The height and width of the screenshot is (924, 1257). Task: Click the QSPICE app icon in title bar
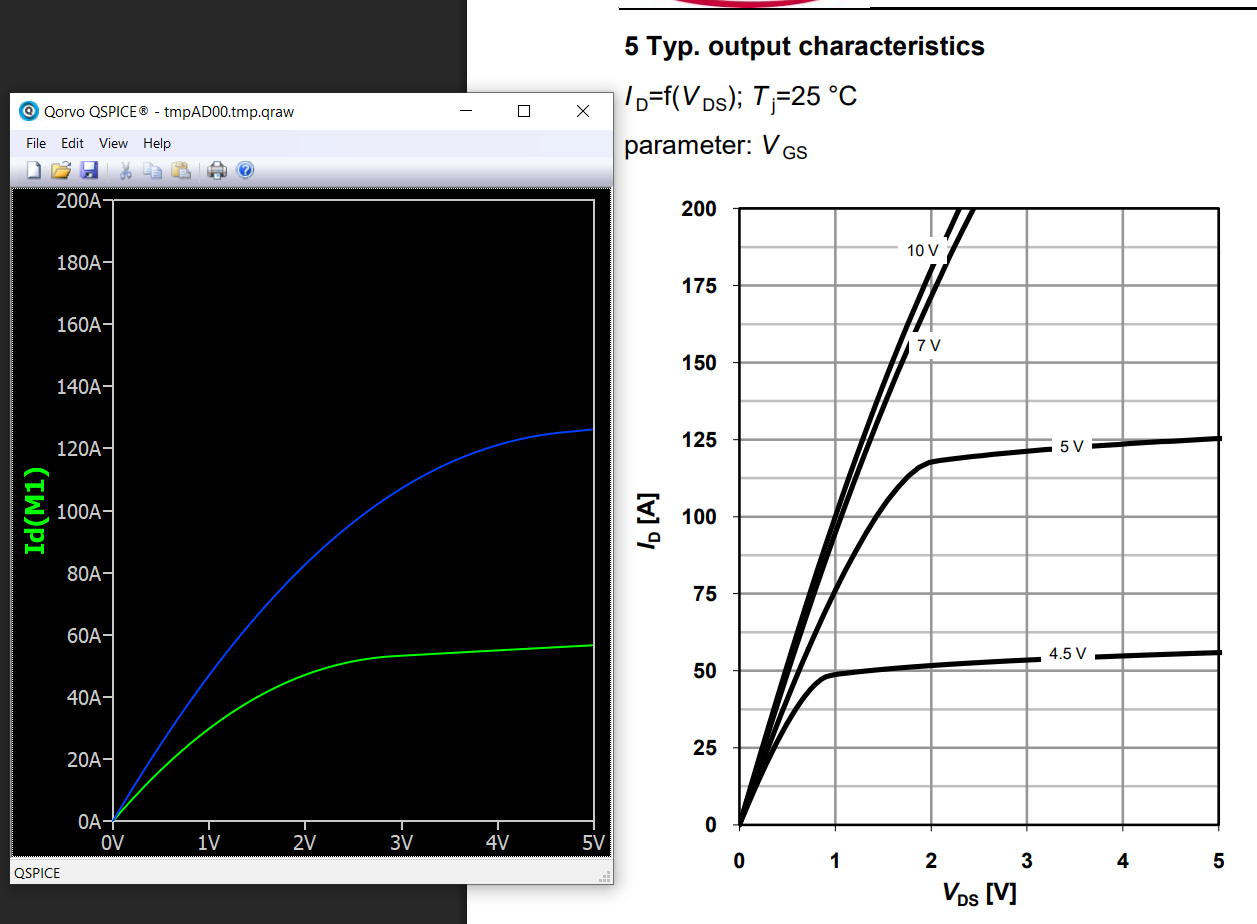[29, 112]
